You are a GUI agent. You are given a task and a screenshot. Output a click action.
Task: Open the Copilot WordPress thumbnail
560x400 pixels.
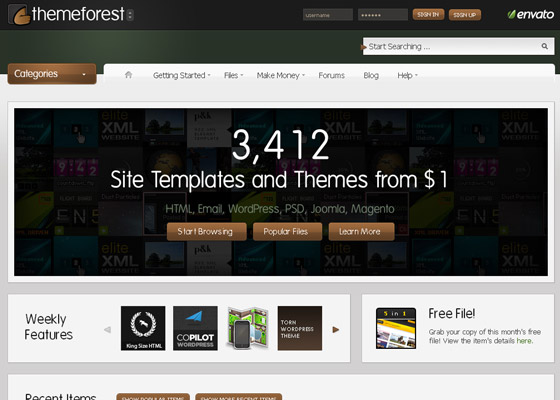coord(195,328)
